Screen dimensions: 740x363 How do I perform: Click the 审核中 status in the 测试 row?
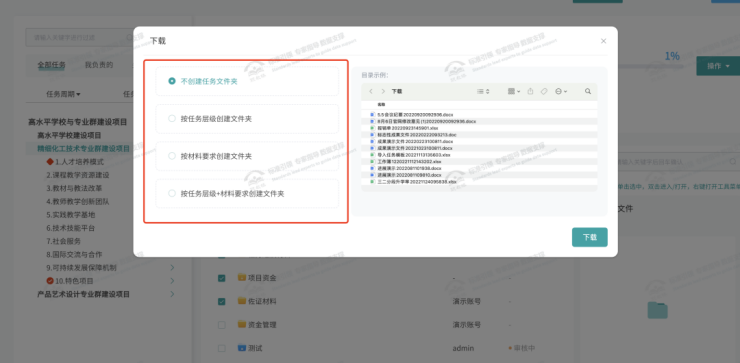point(522,348)
